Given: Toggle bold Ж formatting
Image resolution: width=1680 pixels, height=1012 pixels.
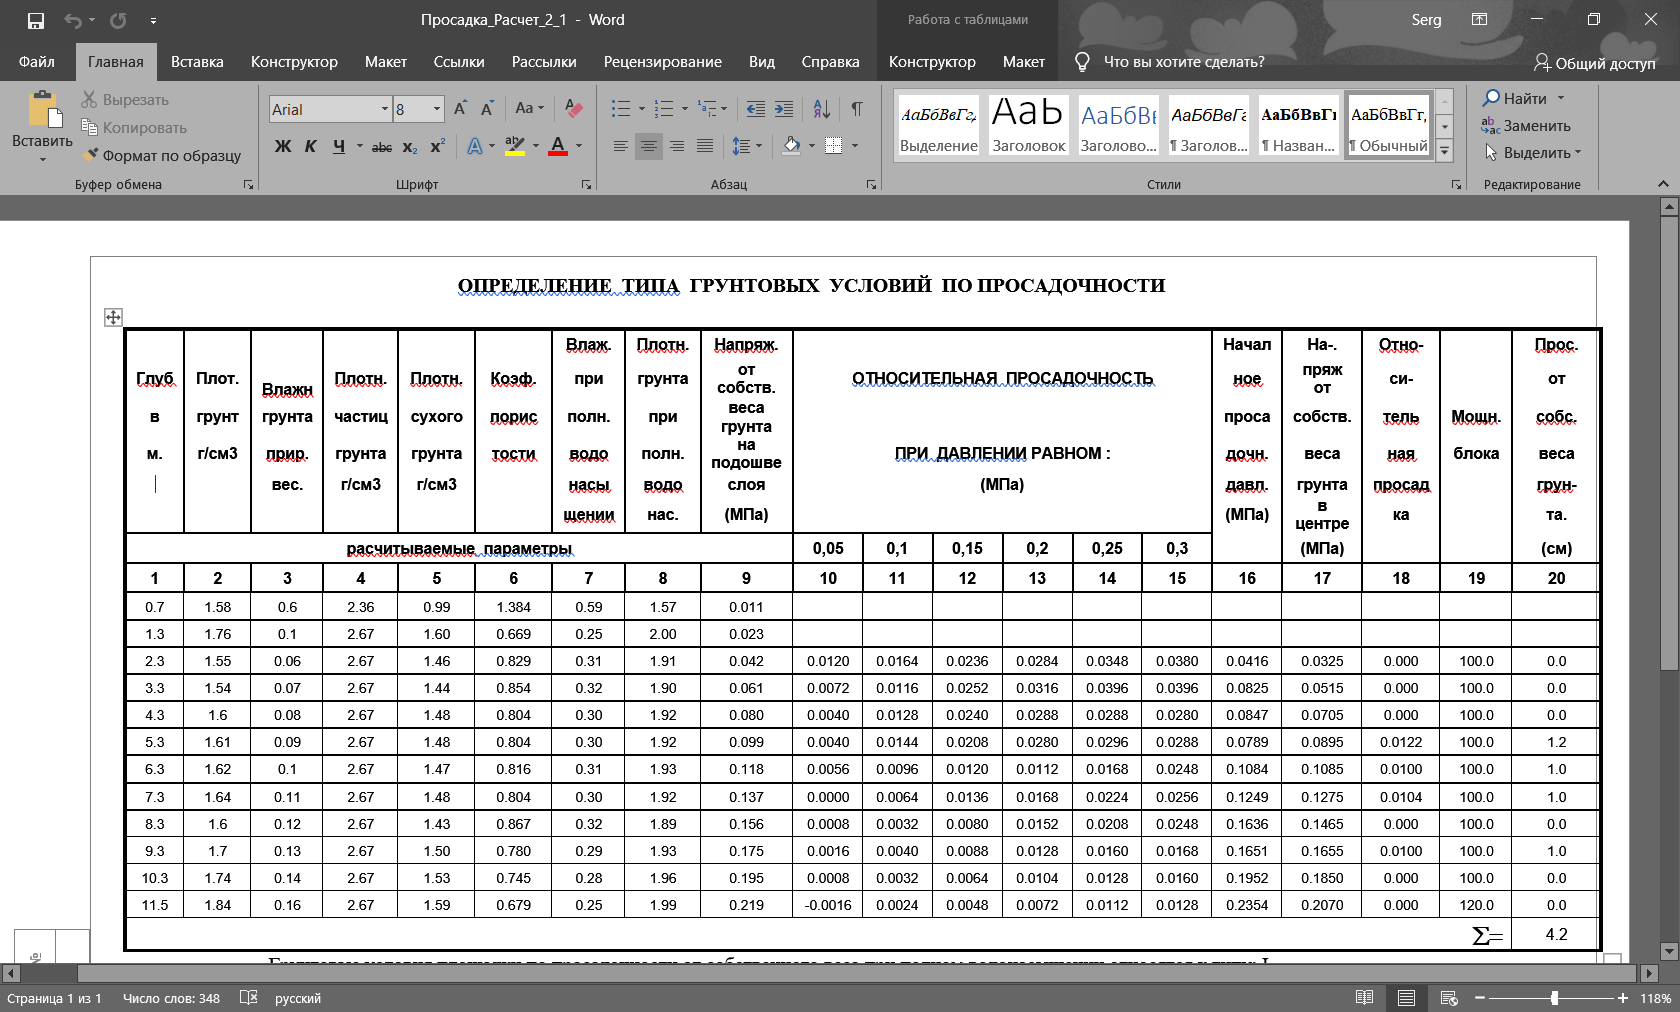Looking at the screenshot, I should pyautogui.click(x=283, y=146).
